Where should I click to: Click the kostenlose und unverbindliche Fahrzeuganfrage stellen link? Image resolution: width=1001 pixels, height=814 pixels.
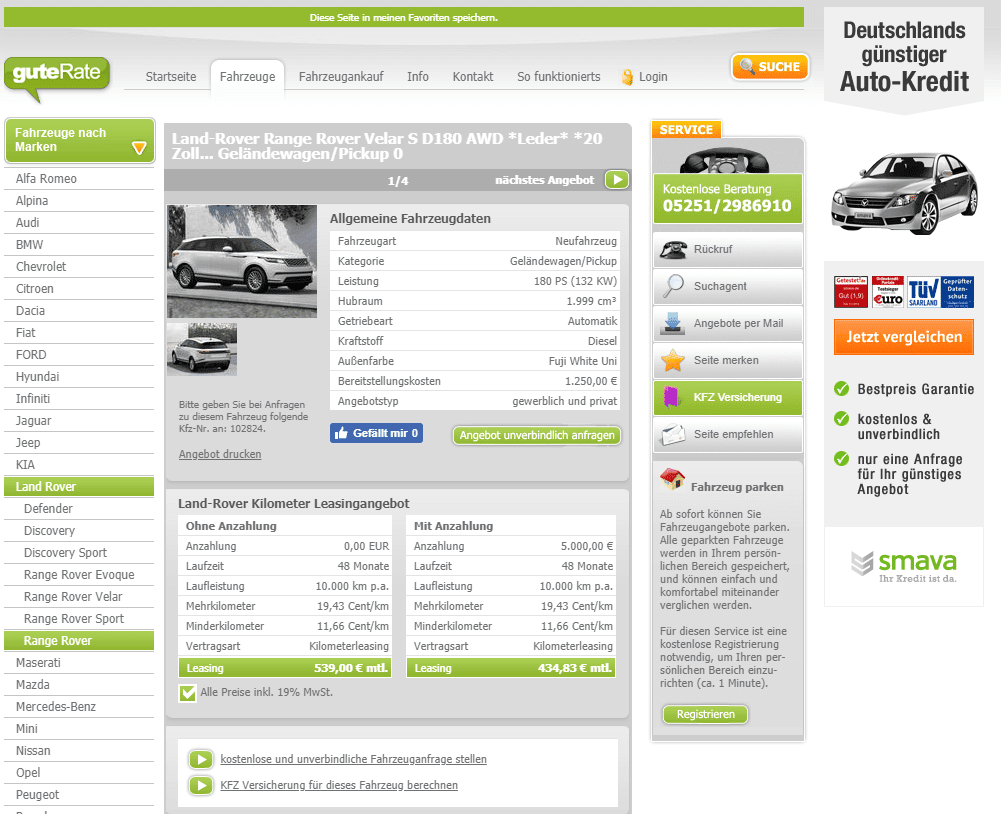point(354,759)
